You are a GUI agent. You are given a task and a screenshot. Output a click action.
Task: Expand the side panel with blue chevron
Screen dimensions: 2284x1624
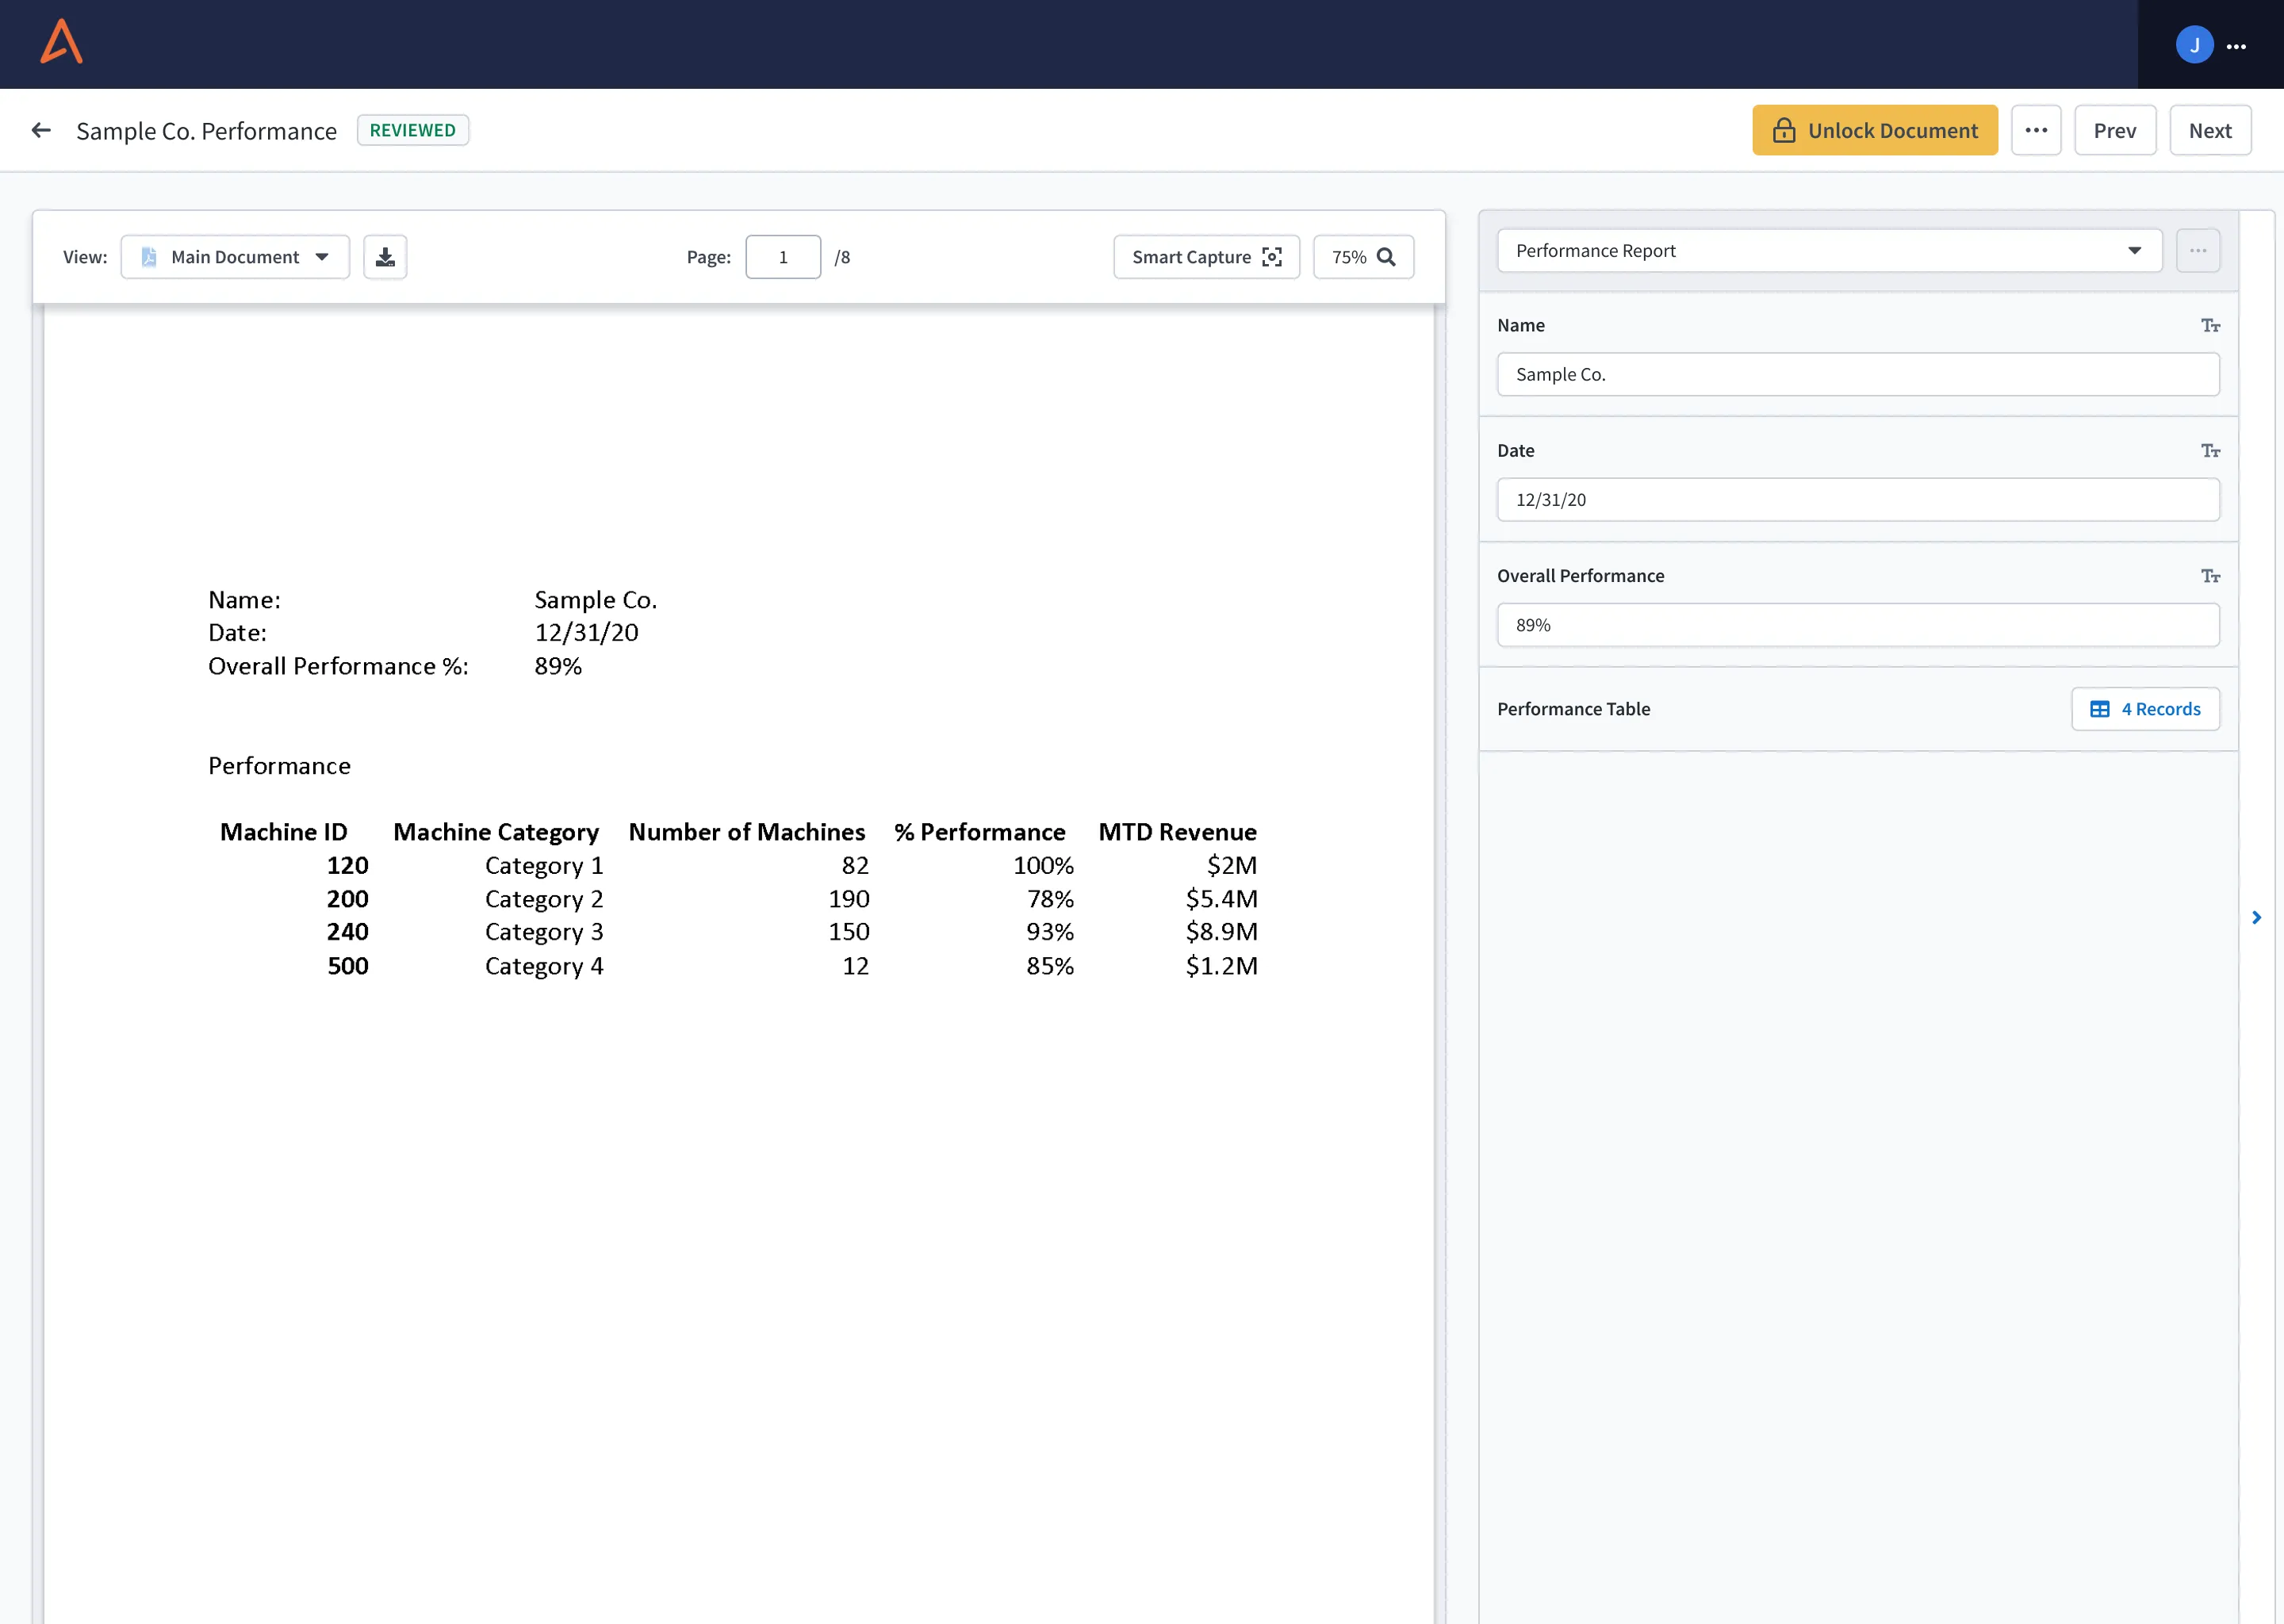tap(2257, 917)
